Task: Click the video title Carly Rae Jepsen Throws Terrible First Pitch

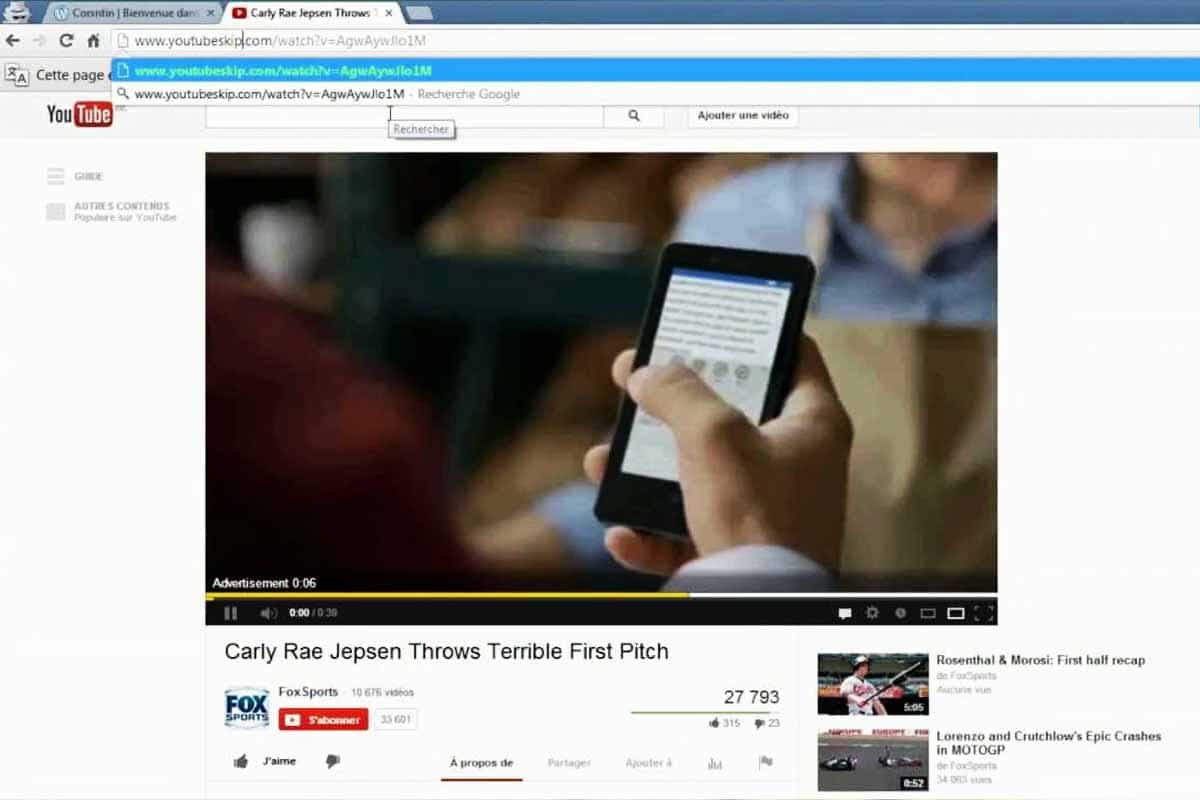Action: pyautogui.click(x=446, y=651)
